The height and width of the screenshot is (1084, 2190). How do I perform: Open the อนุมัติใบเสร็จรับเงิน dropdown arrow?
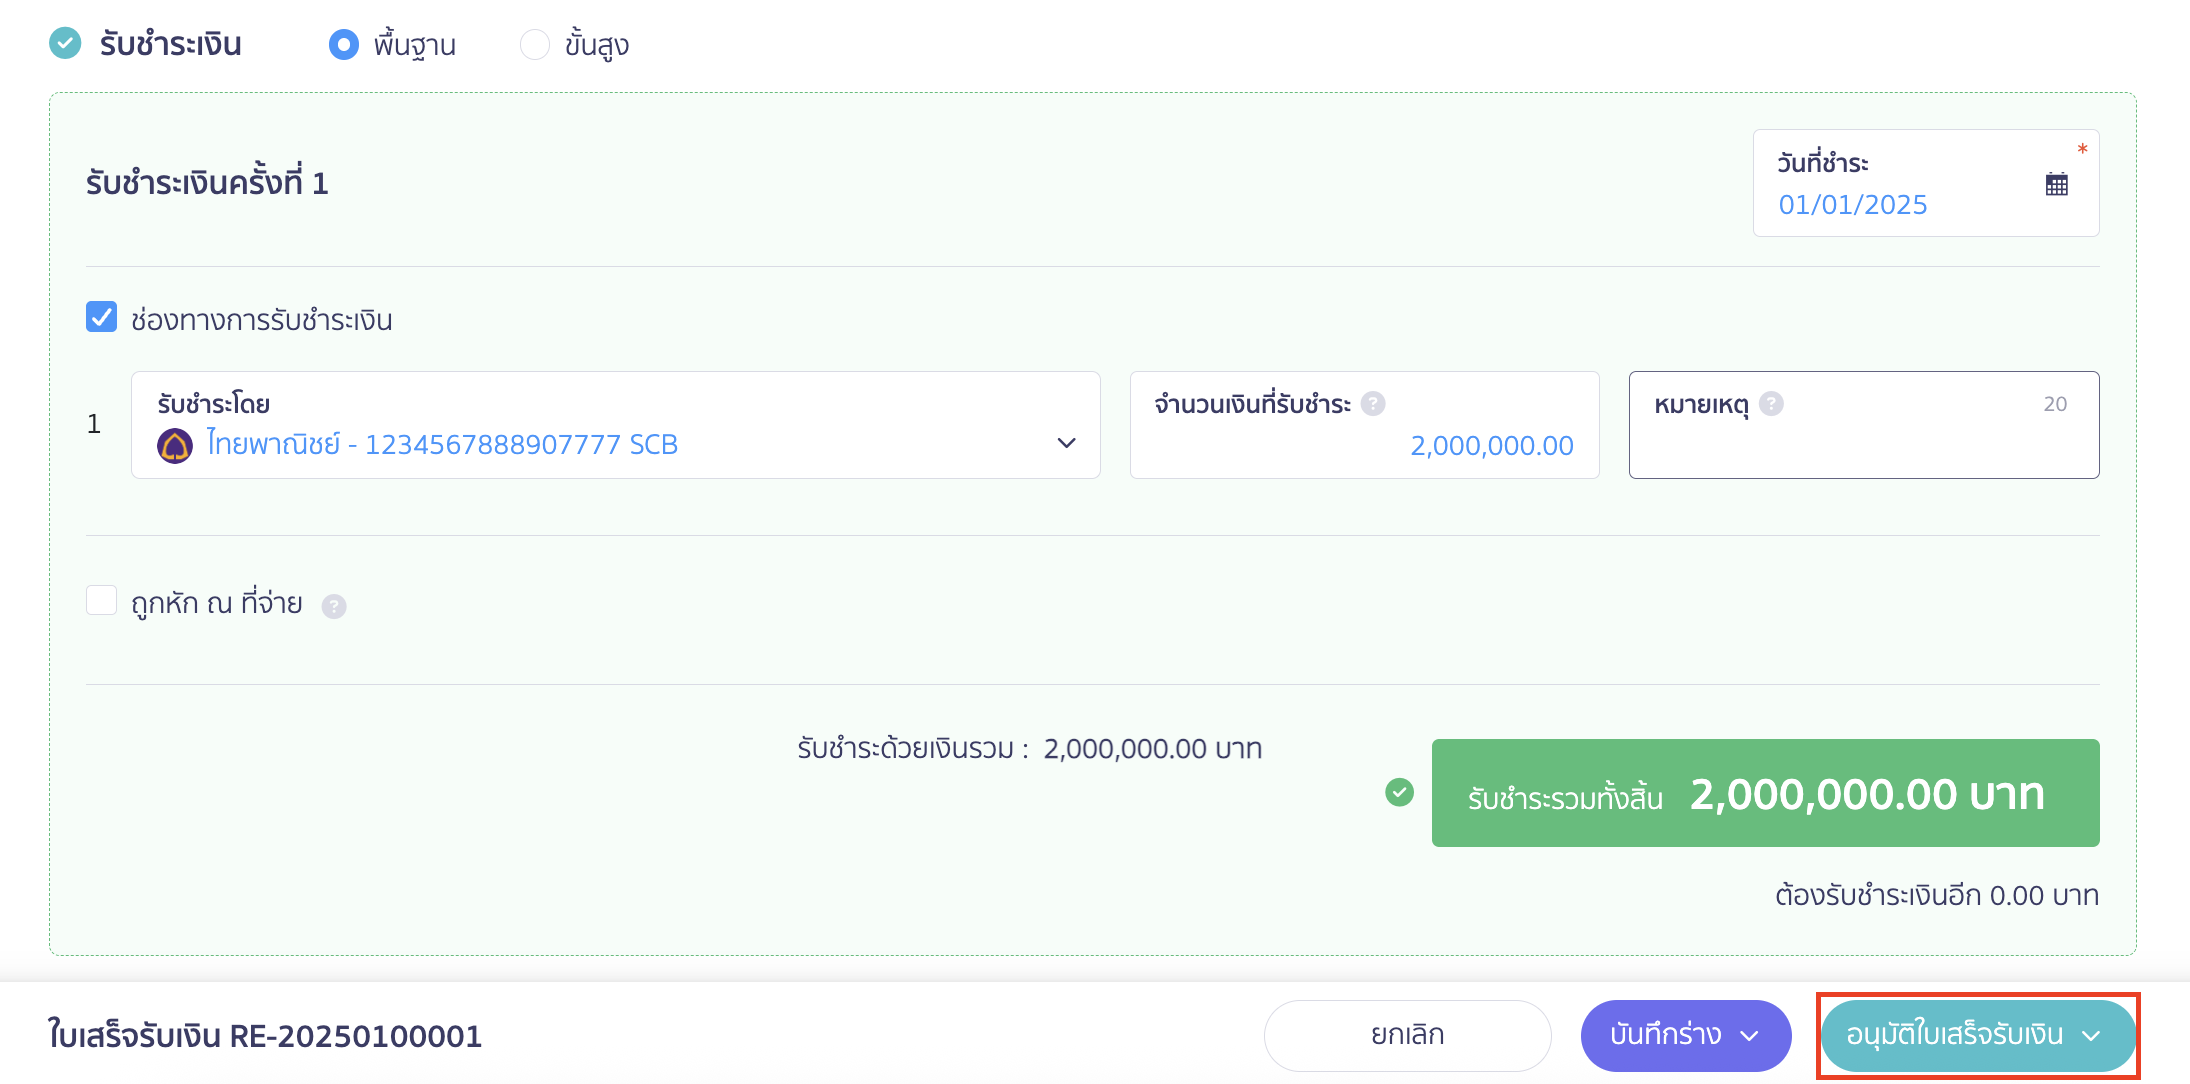2090,1036
